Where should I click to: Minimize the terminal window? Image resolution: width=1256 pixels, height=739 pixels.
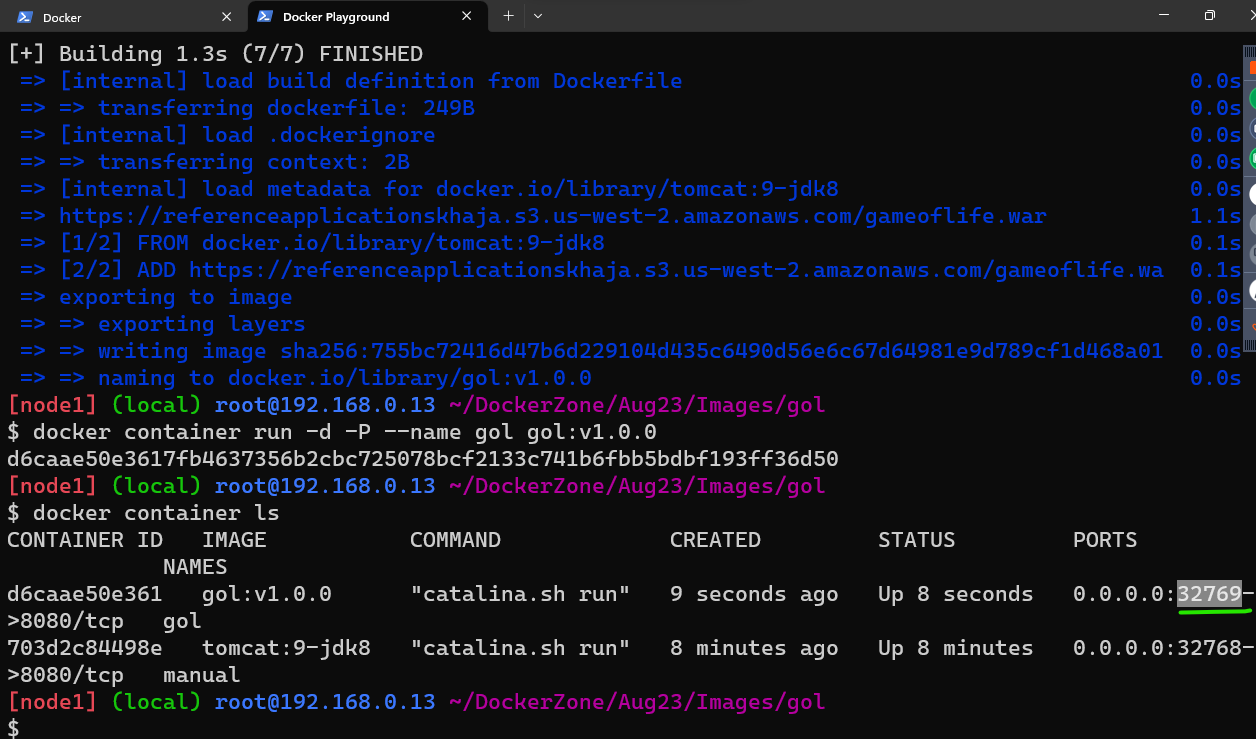1164,17
